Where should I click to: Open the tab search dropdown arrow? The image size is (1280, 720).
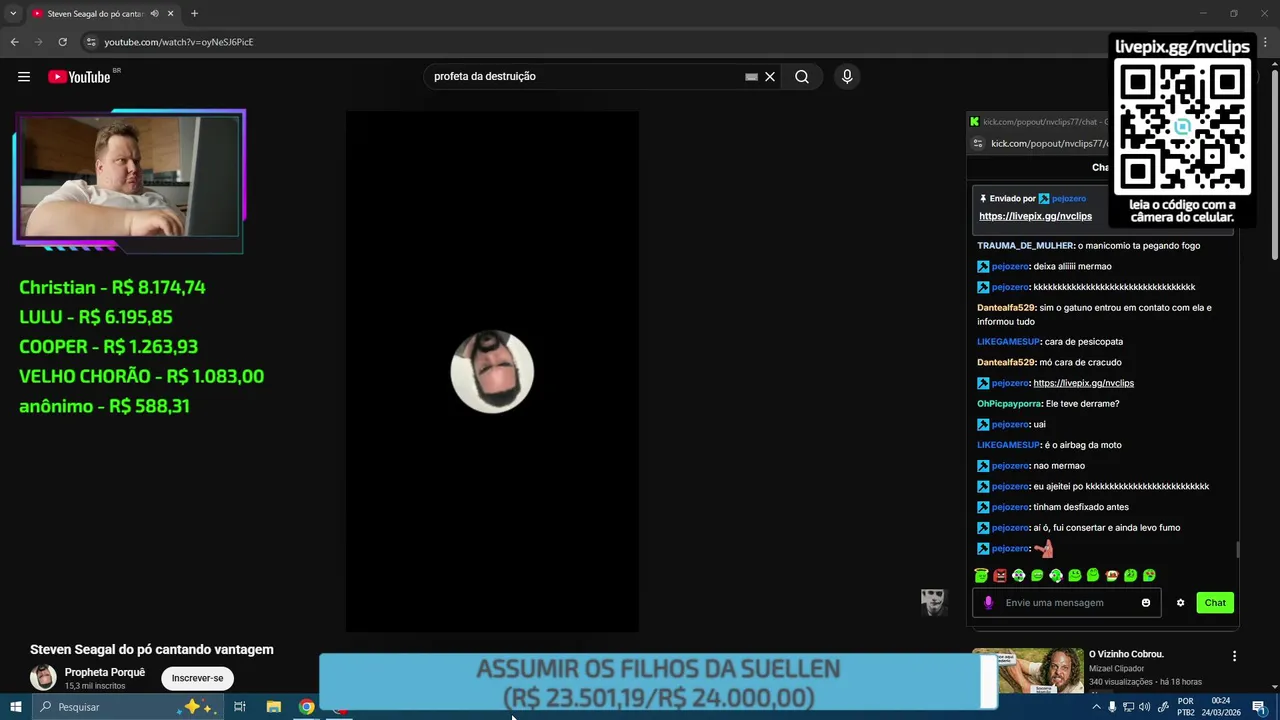(x=13, y=14)
